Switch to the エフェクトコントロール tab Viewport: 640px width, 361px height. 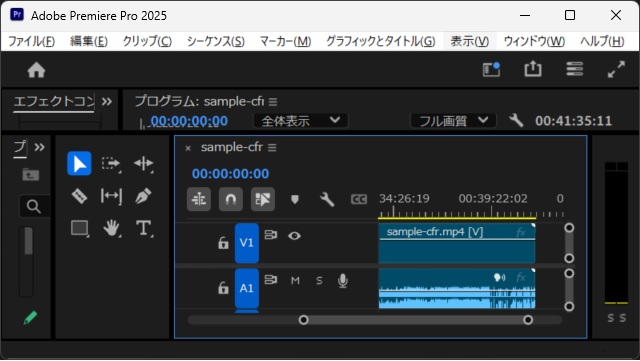click(x=54, y=101)
